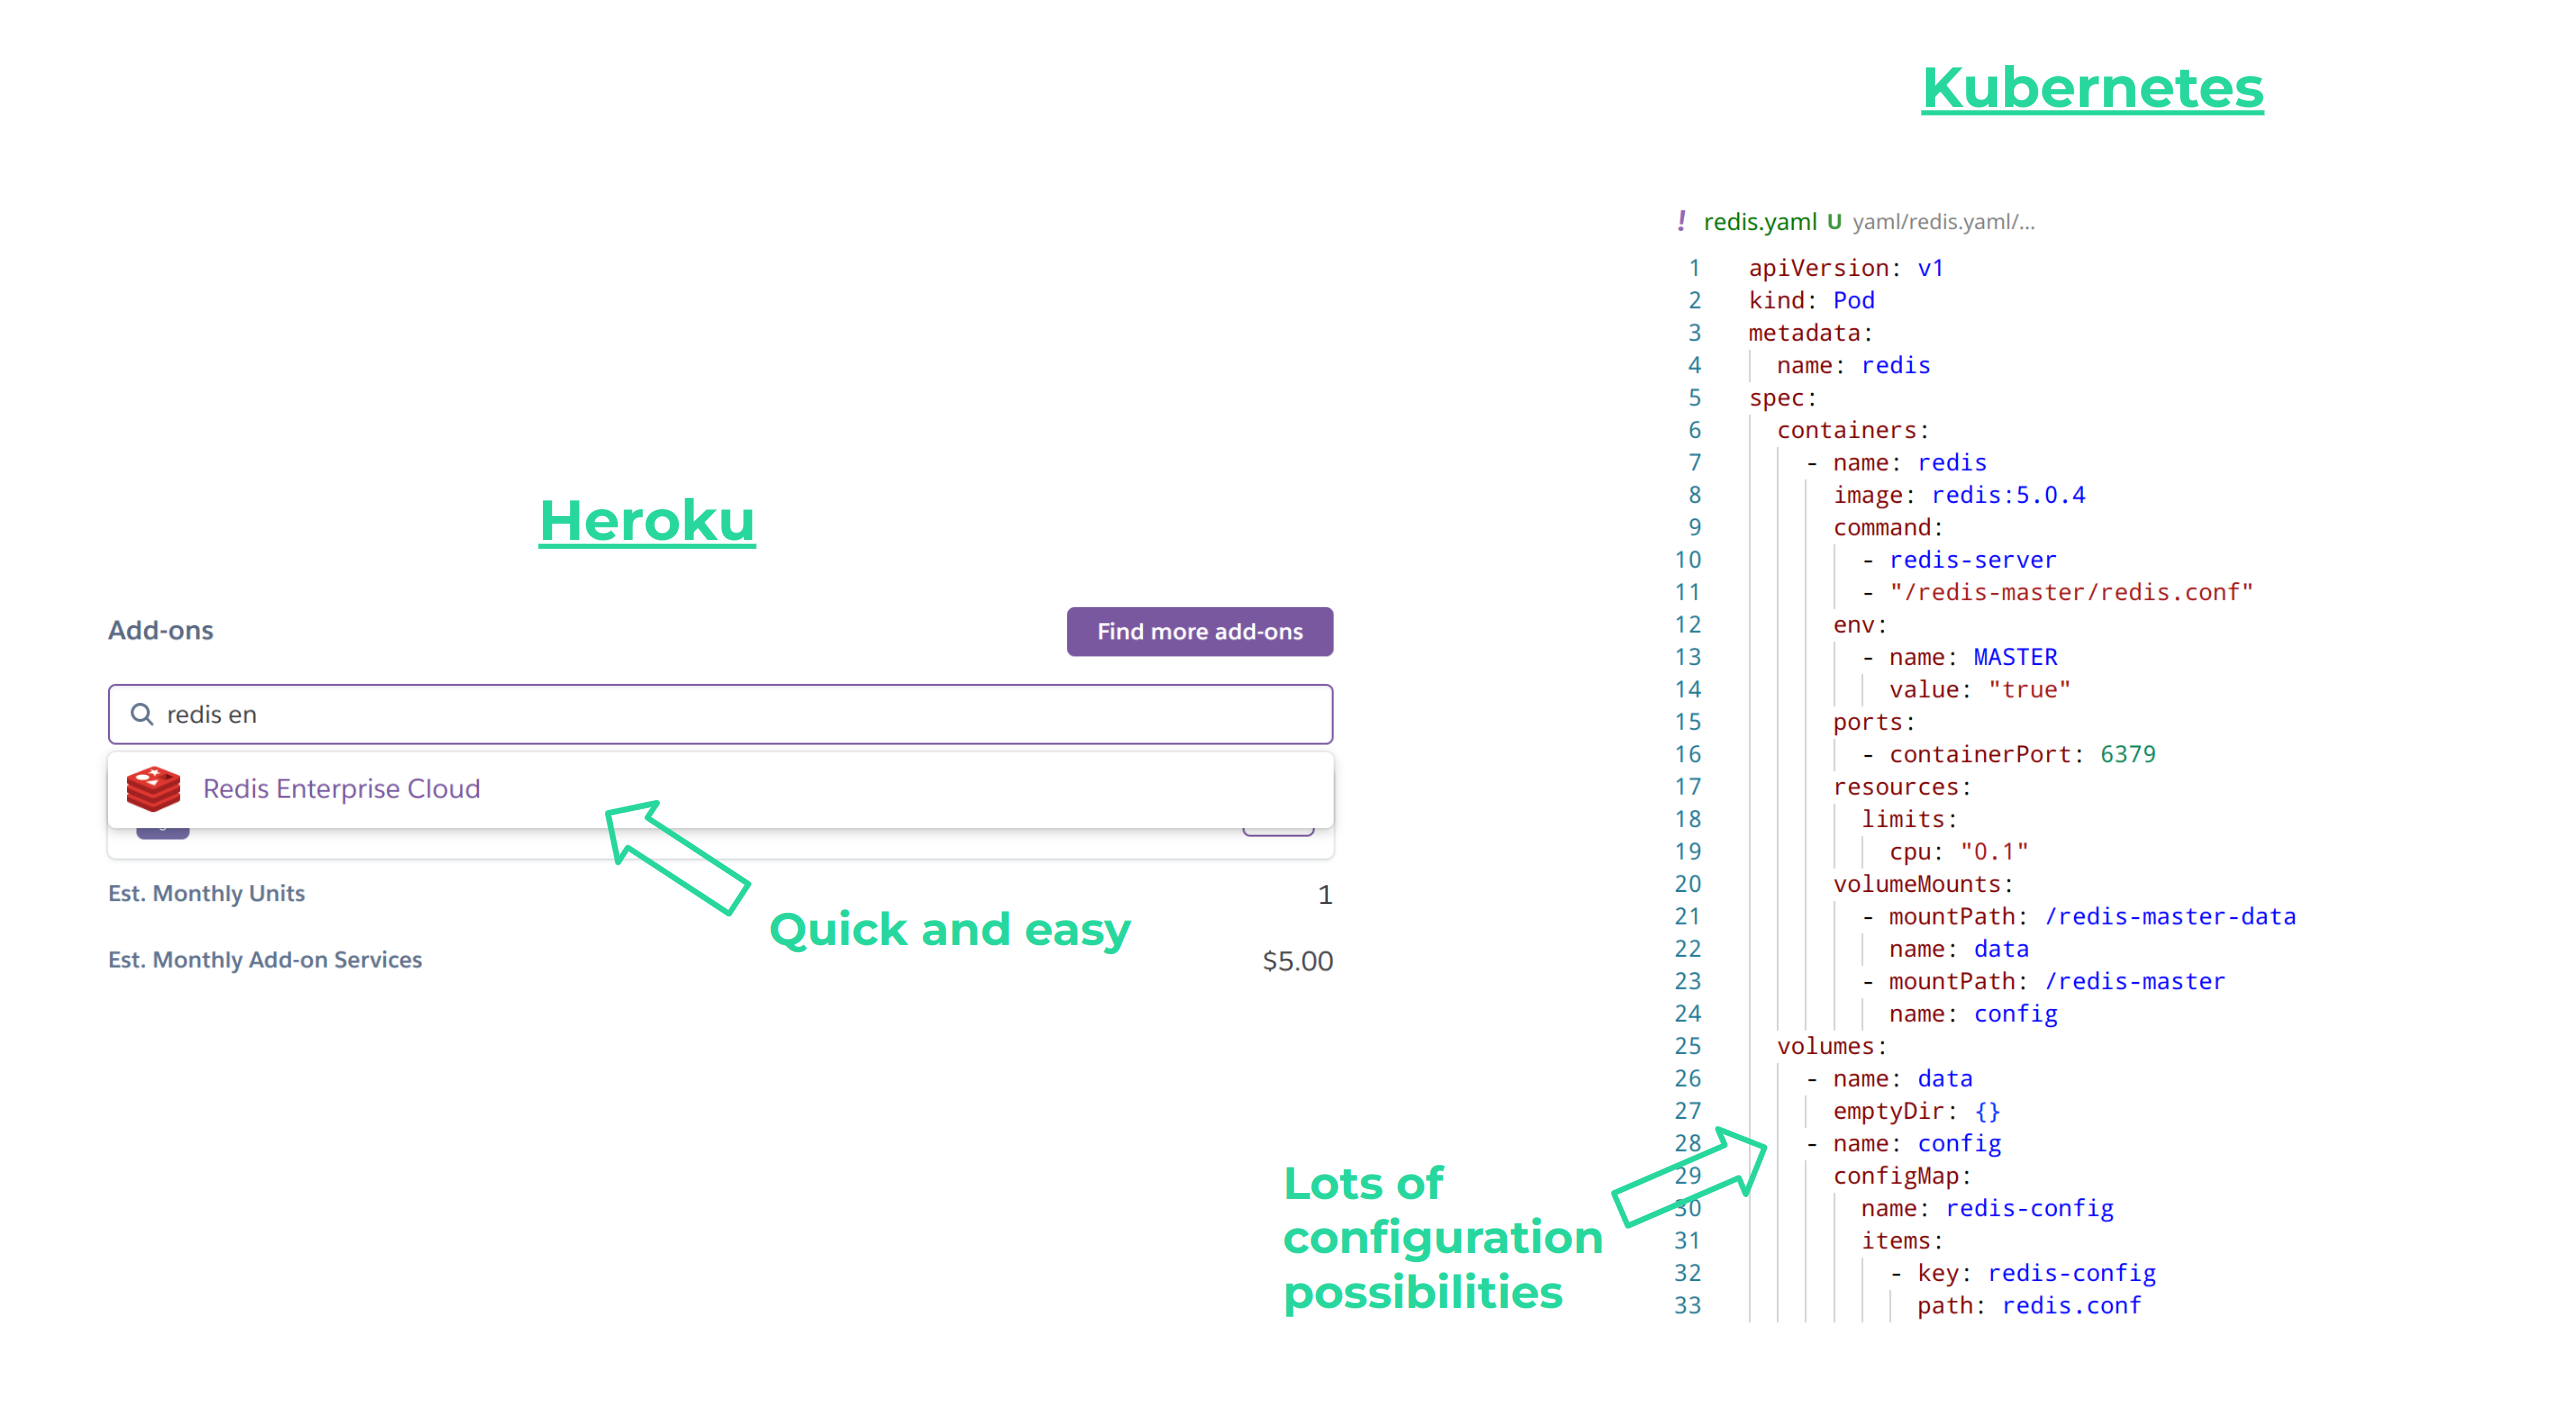Screen dimensions: 2570x1422
Task: Click the search magnifier icon
Action: tap(142, 714)
